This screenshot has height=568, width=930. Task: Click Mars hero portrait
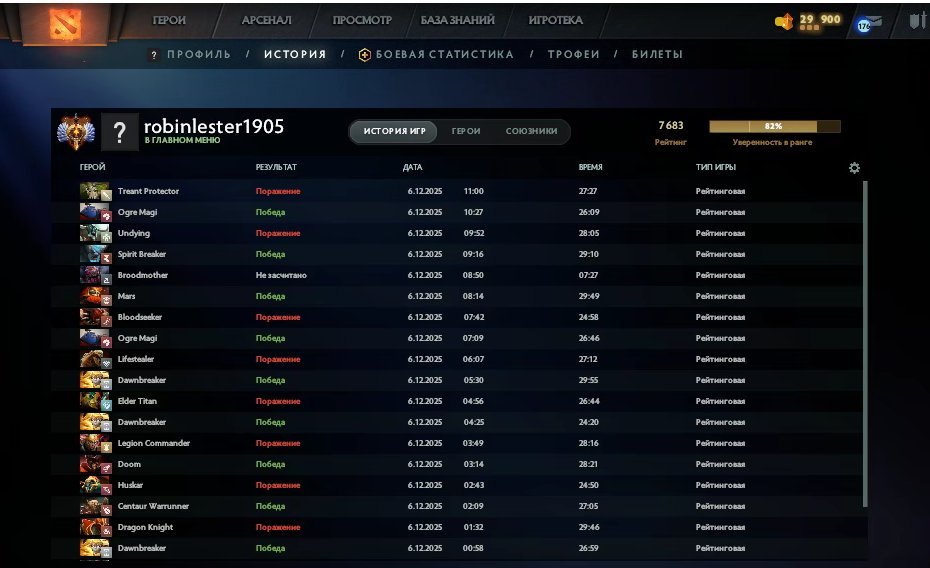pos(95,296)
